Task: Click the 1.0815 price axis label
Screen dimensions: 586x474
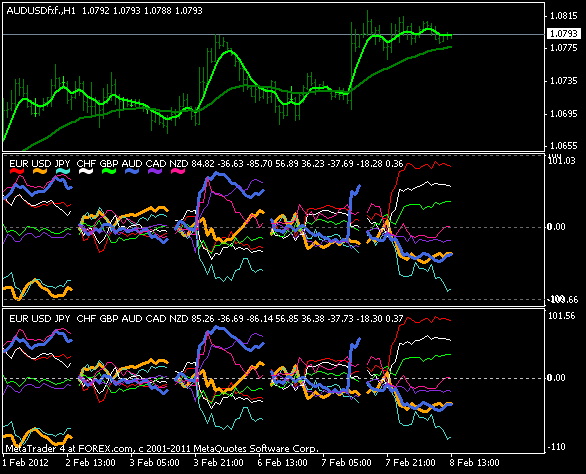Action: (564, 16)
